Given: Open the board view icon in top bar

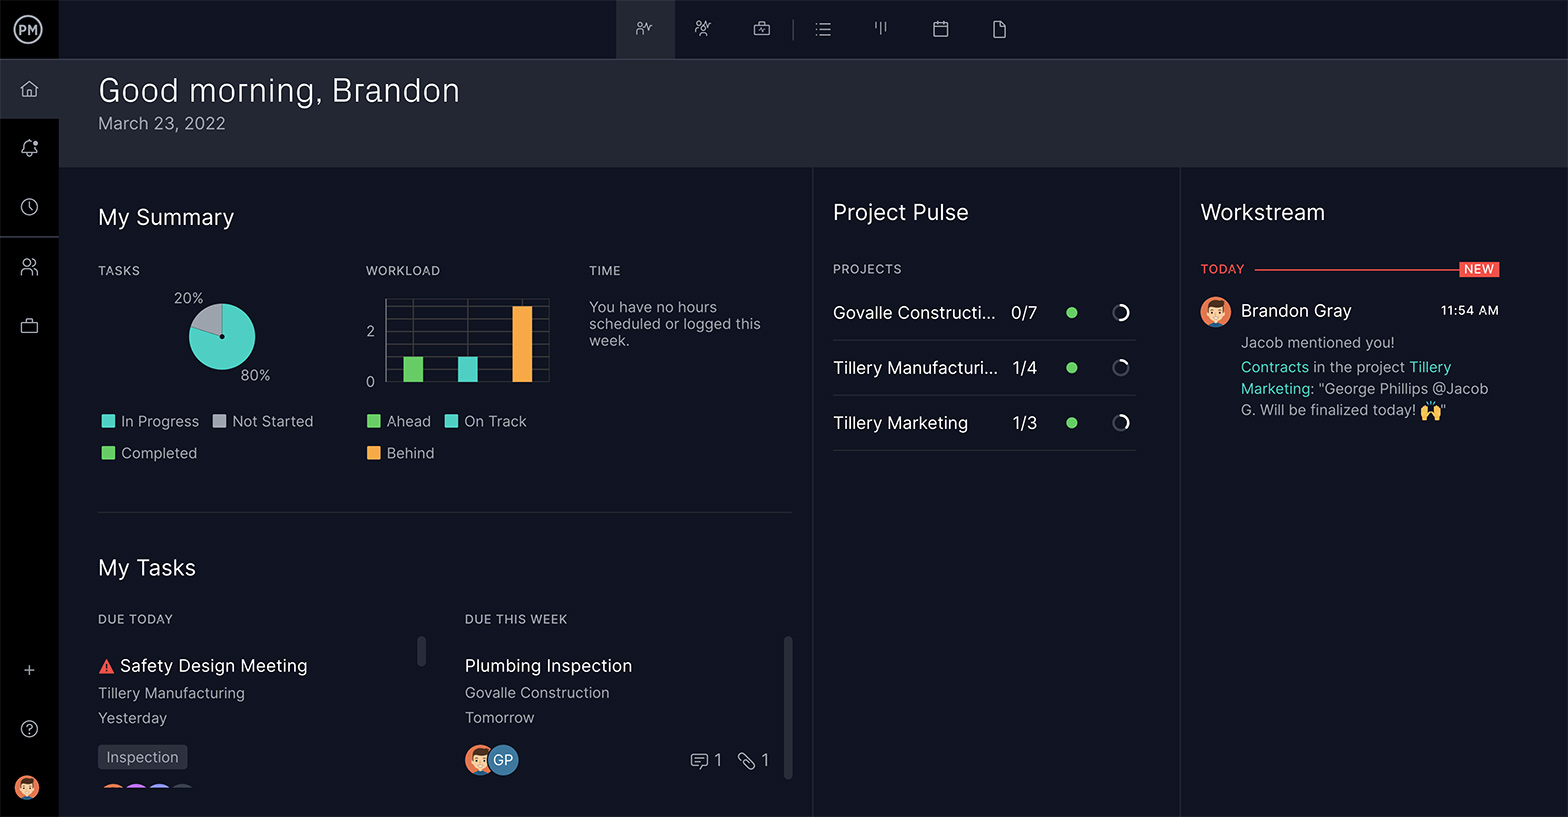Looking at the screenshot, I should point(881,29).
